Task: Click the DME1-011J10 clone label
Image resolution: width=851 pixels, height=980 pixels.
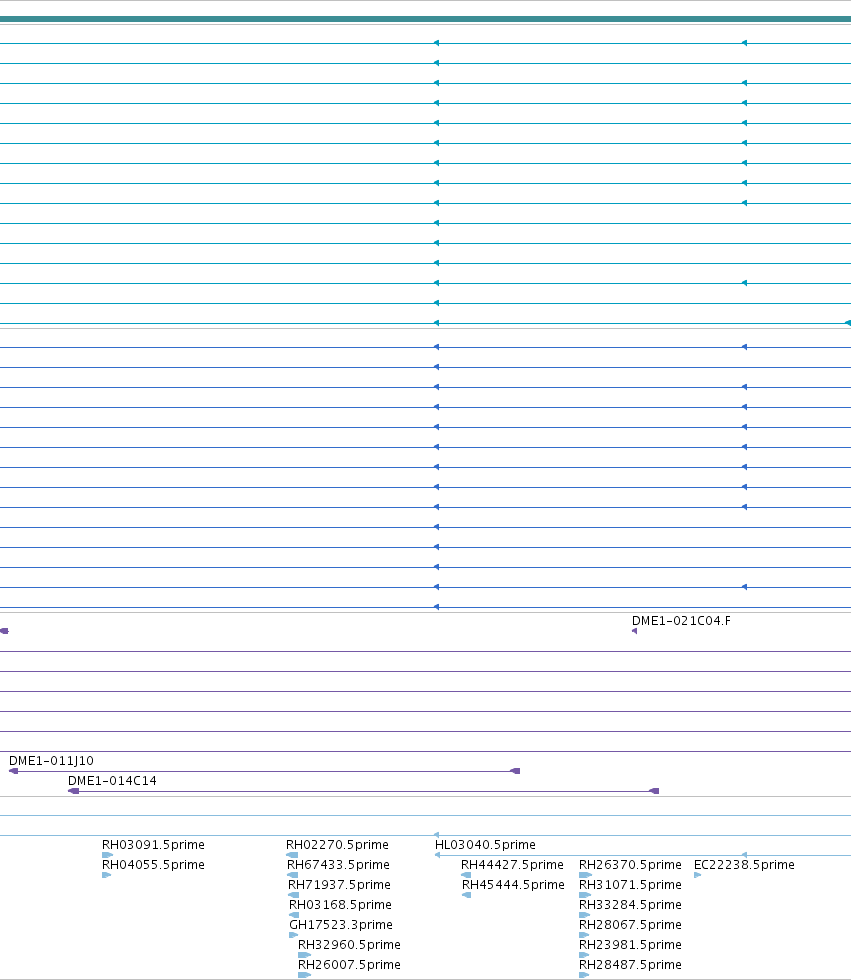Action: coord(51,761)
